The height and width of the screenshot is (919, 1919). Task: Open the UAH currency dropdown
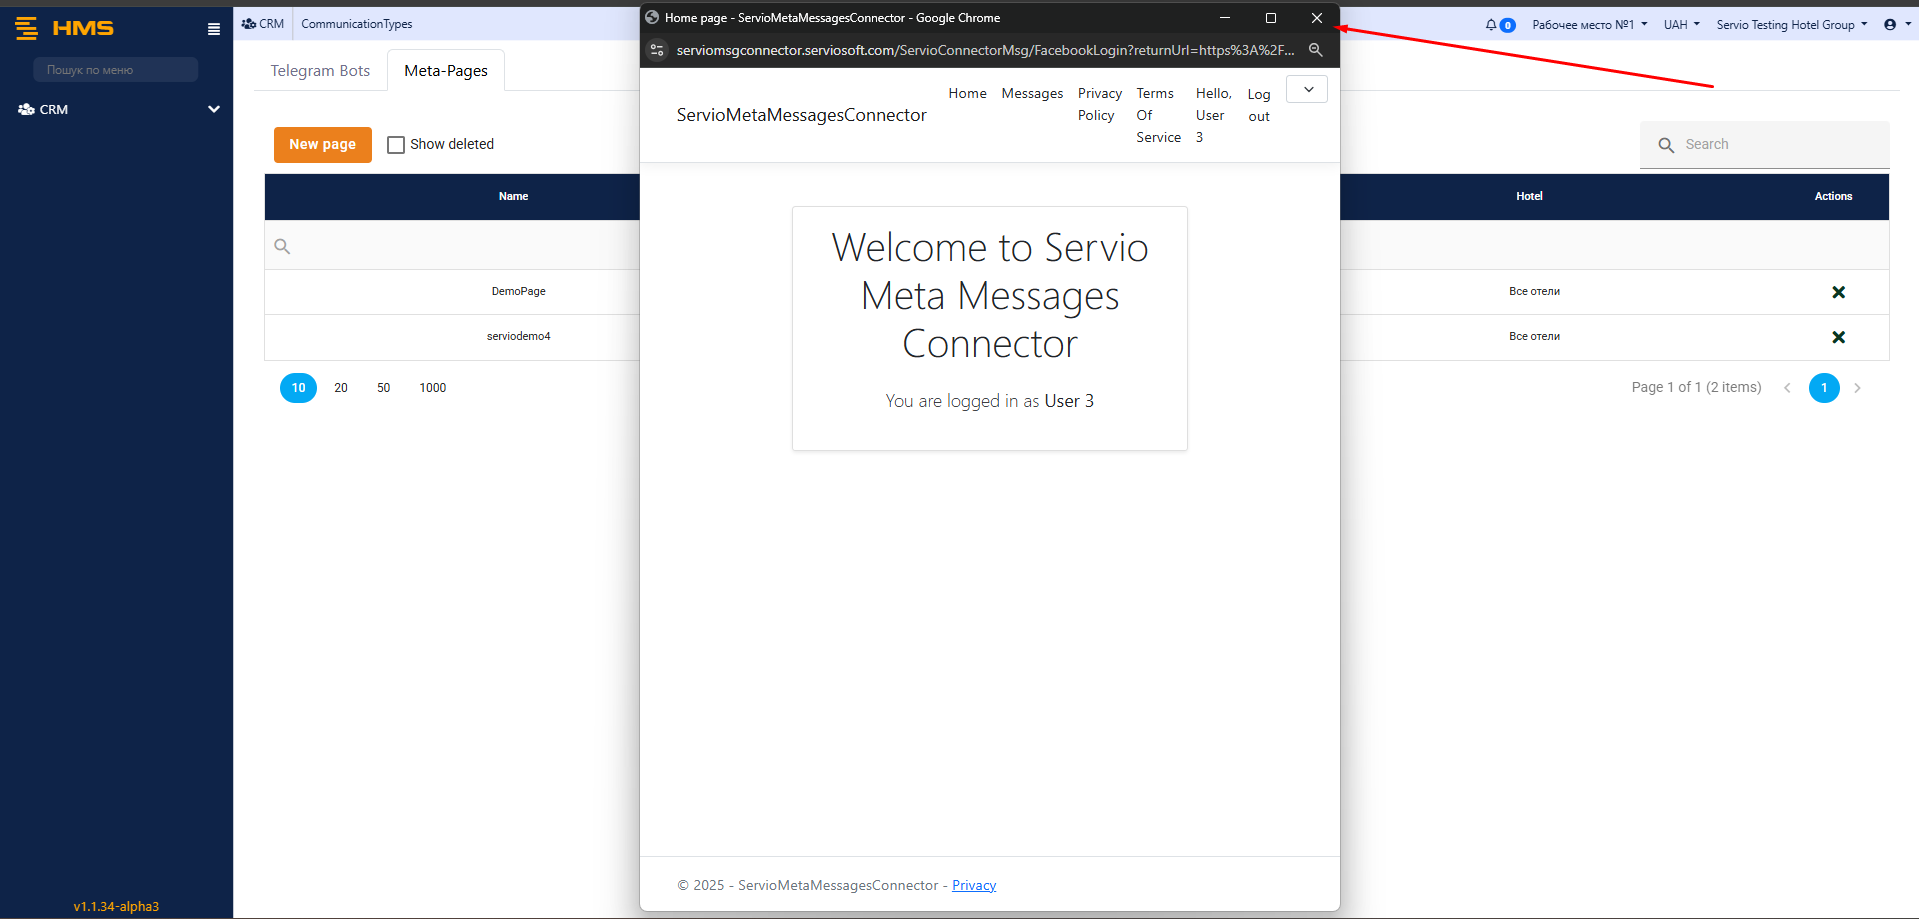click(x=1681, y=25)
